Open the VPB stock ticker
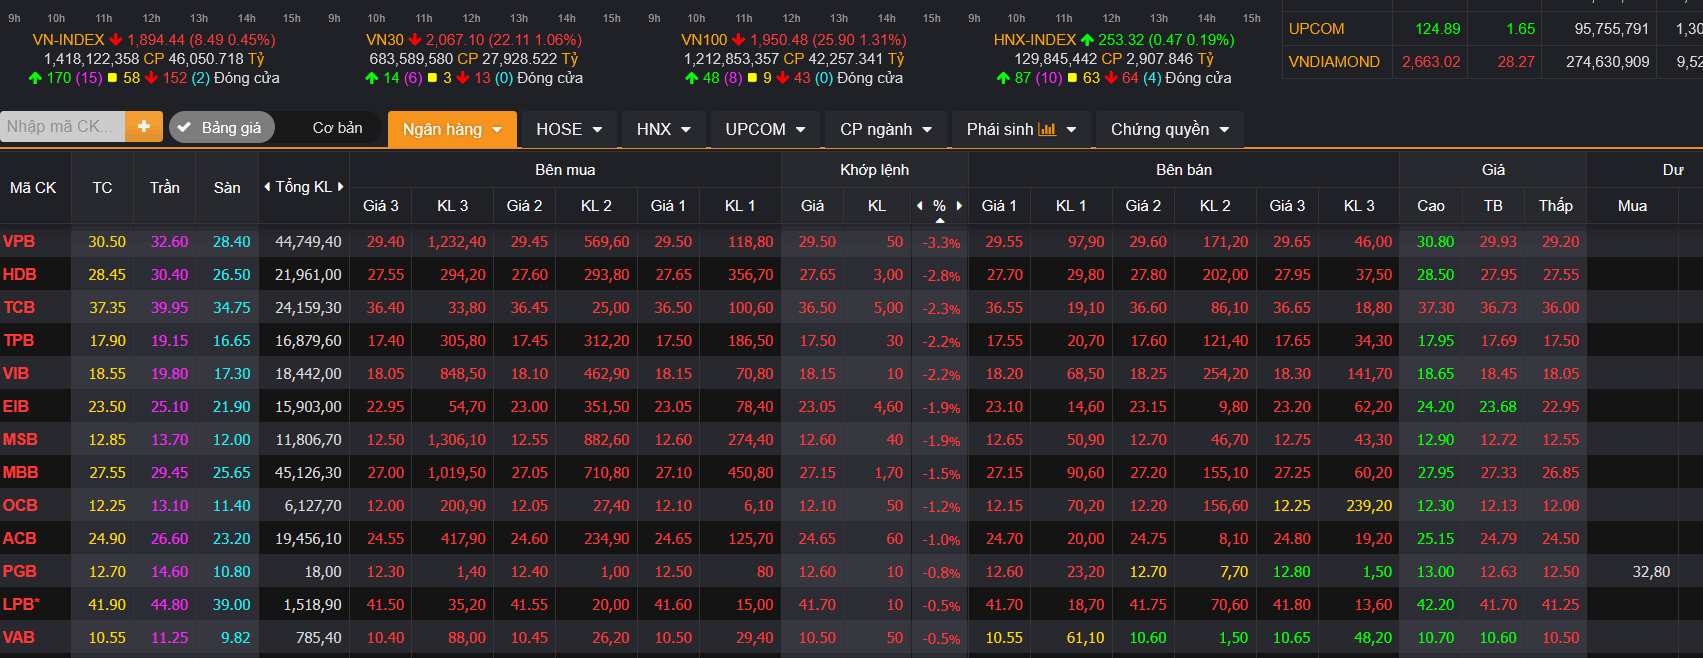This screenshot has width=1703, height=658. pyautogui.click(x=19, y=241)
